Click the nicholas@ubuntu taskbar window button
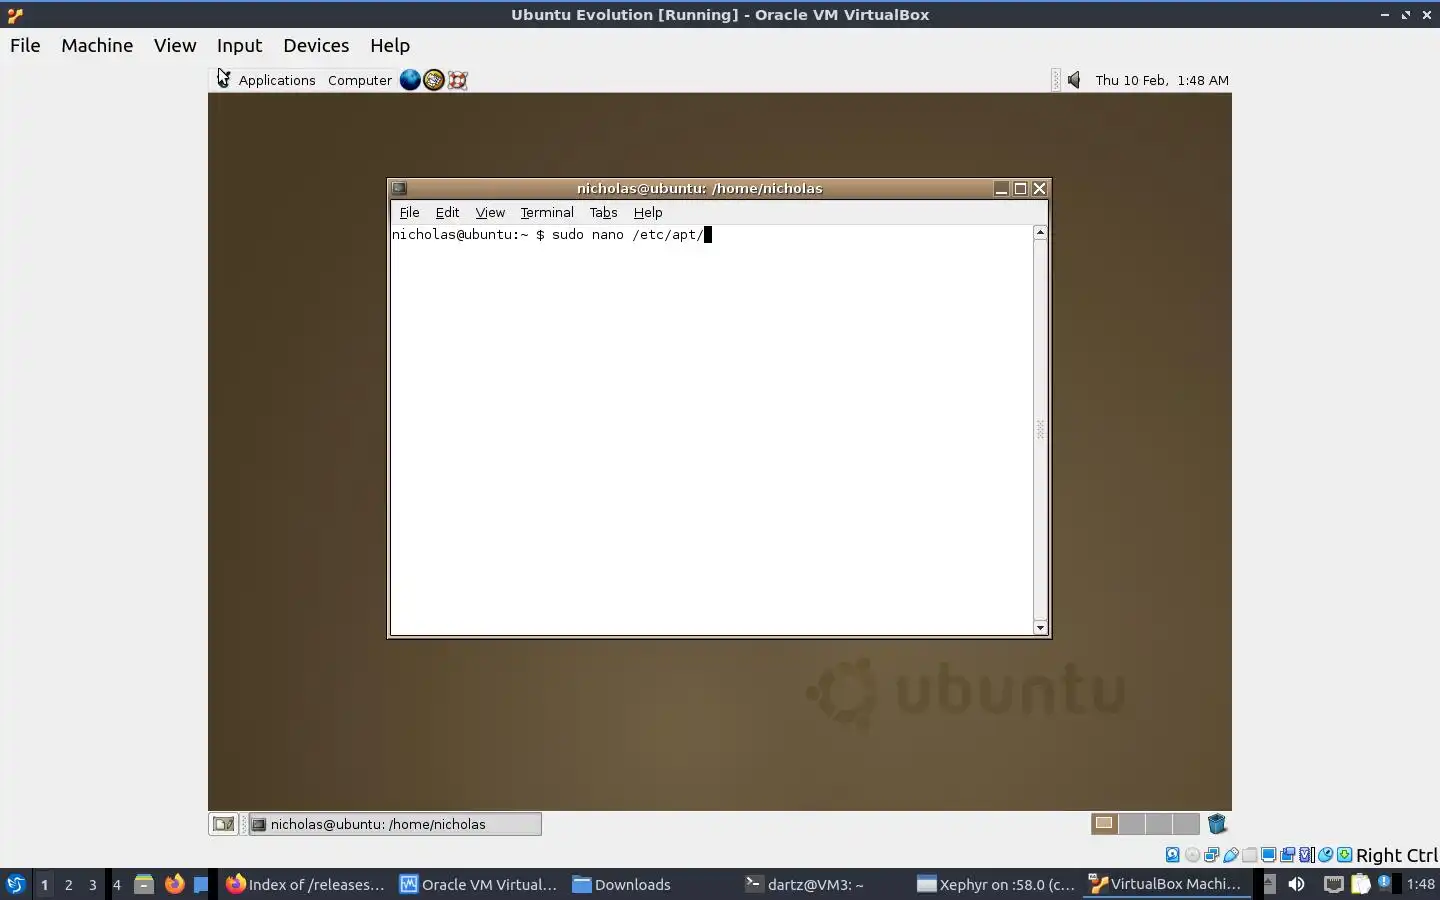The height and width of the screenshot is (900, 1440). click(395, 824)
